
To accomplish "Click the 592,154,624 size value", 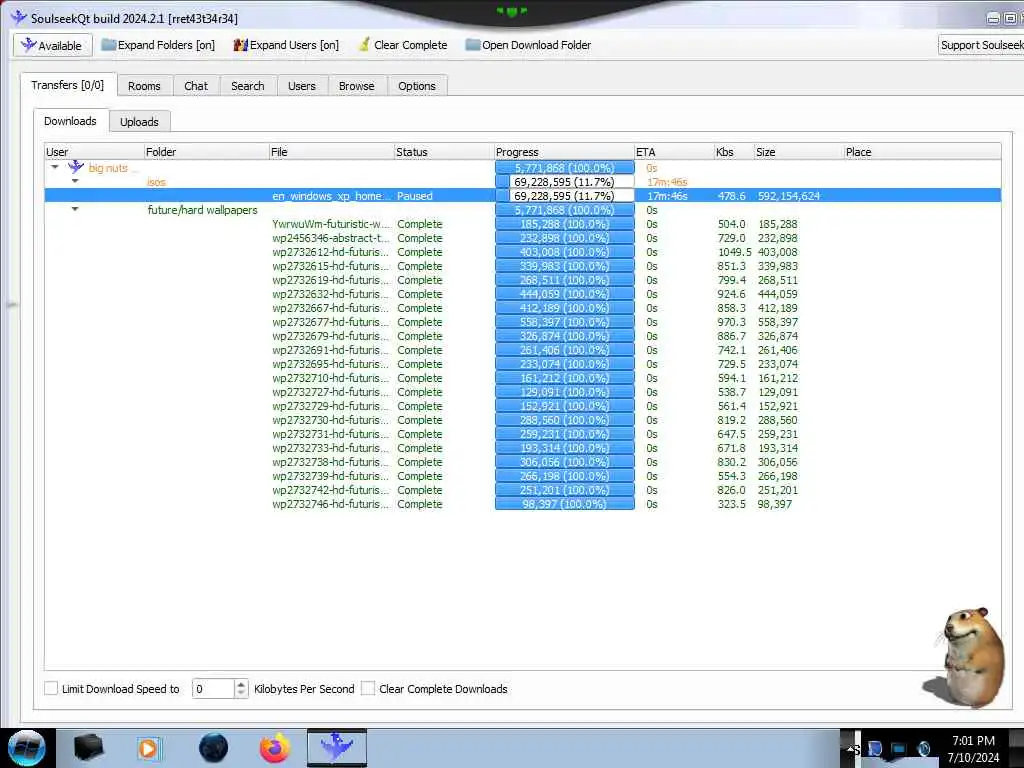I will click(x=789, y=195).
